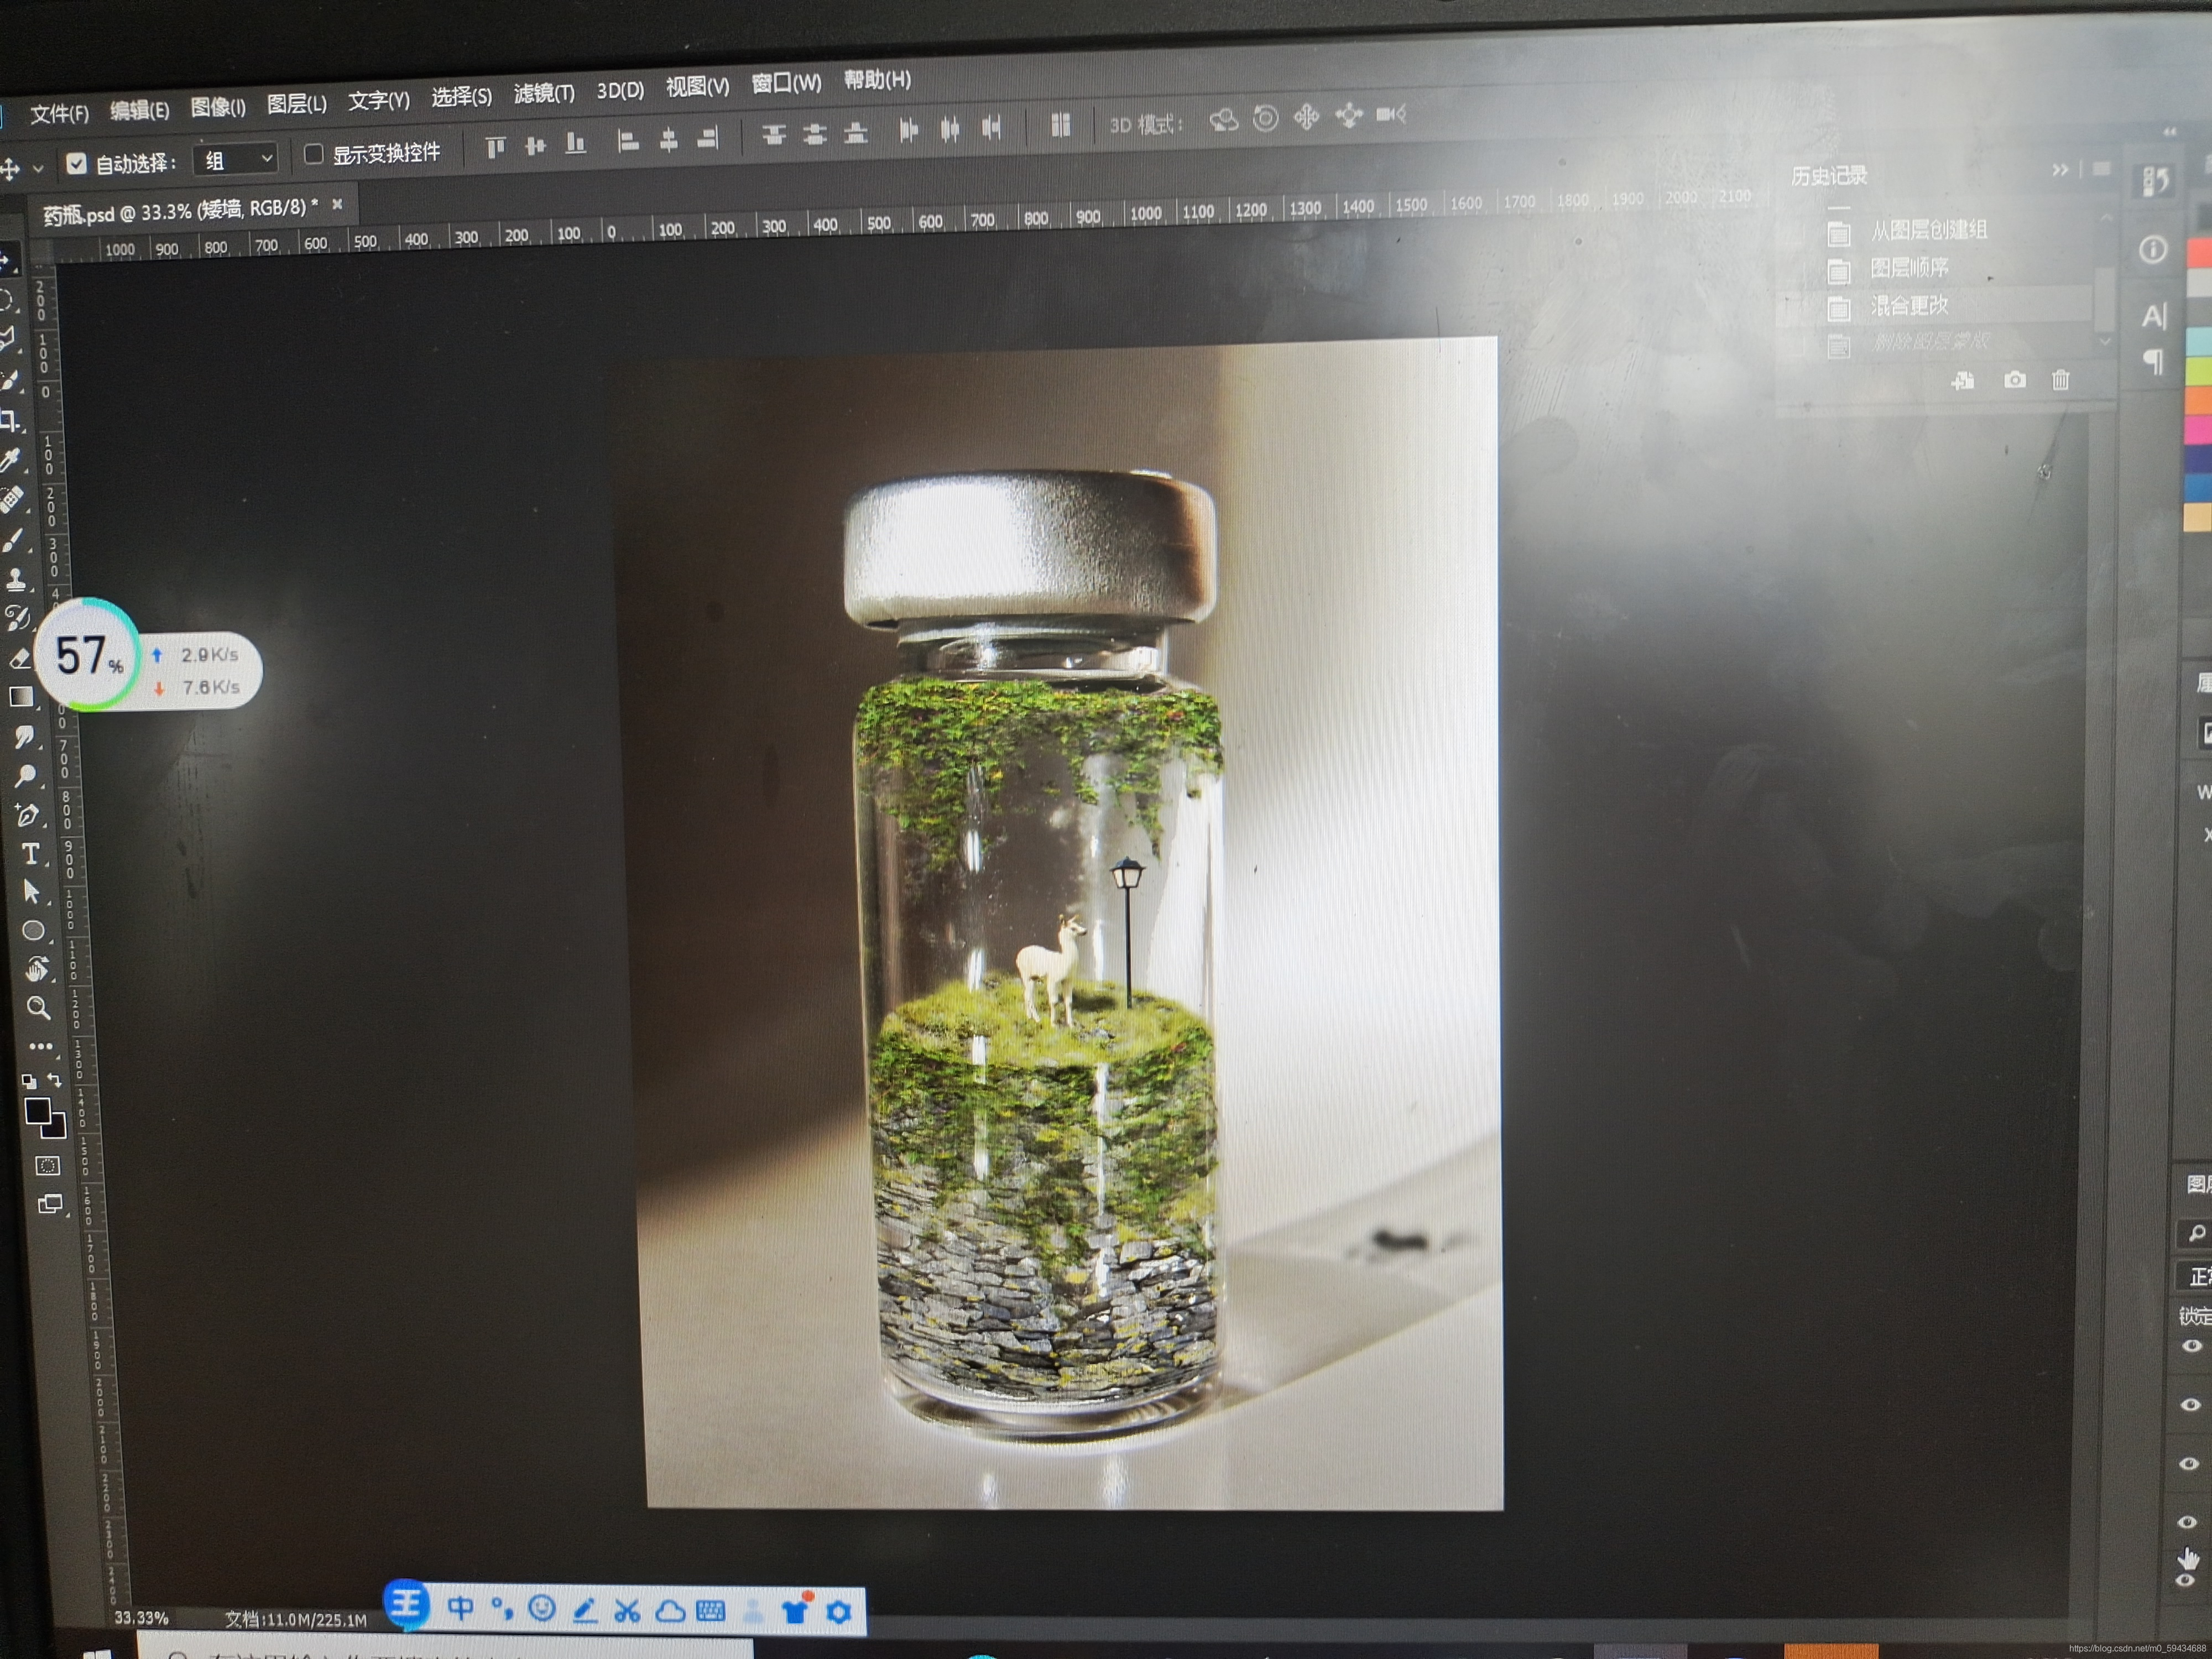Viewport: 2212px width, 1659px height.
Task: Create new snapshot with camera icon
Action: (2015, 380)
